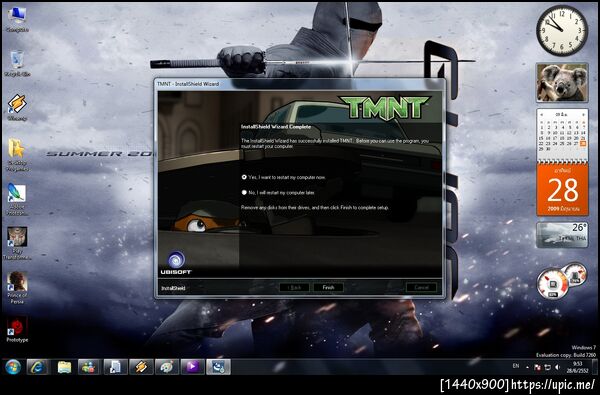Open the volume speaker tray icon
The height and width of the screenshot is (395, 600).
(x=558, y=367)
